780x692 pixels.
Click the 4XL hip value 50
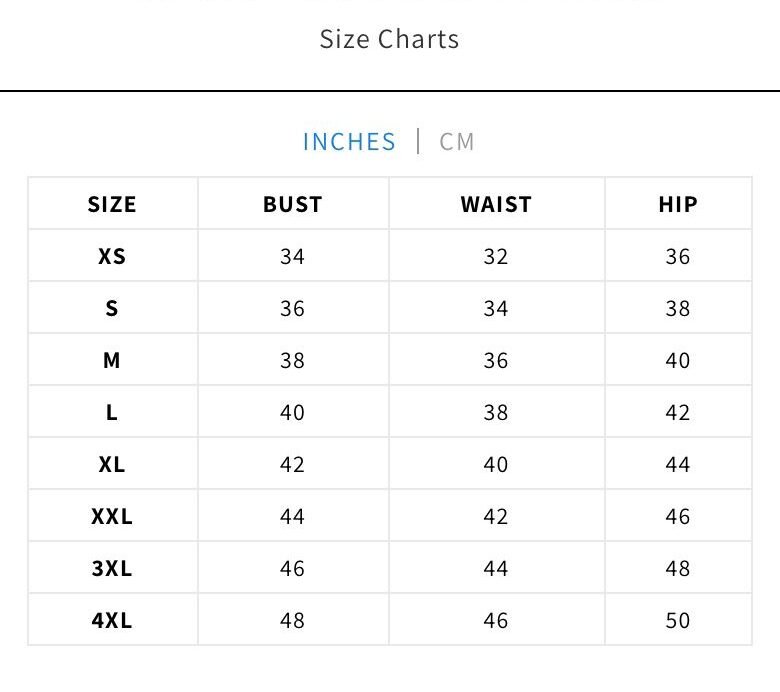678,621
